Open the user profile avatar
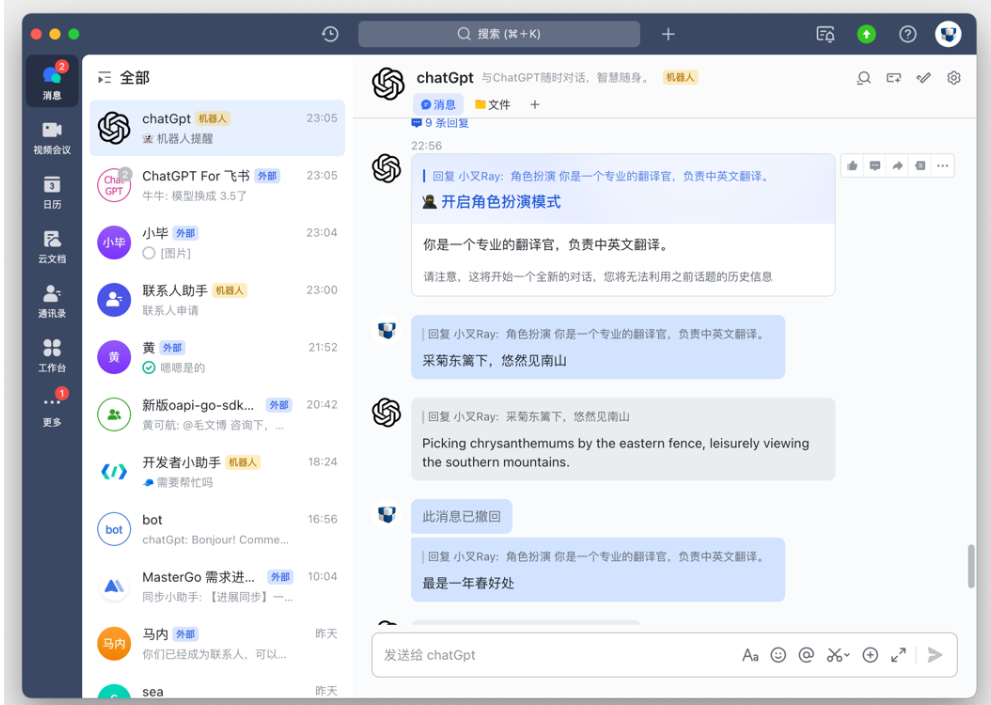The image size is (991, 705). pyautogui.click(x=948, y=34)
